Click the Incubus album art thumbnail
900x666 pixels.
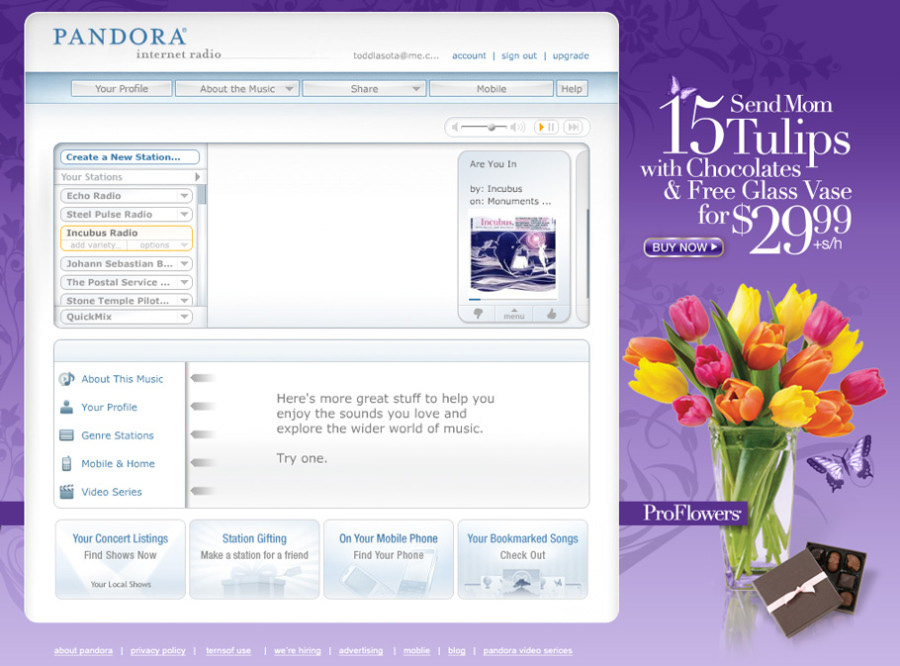[x=513, y=254]
